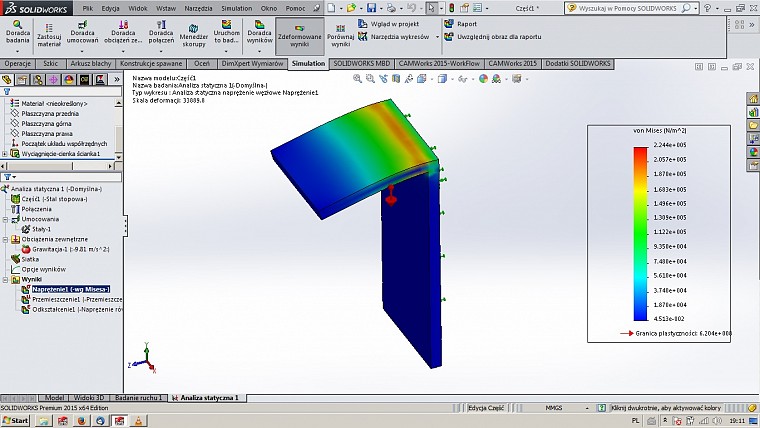Switch to SOLIDWORKS MBD tab
The image size is (760, 428).
click(x=362, y=63)
